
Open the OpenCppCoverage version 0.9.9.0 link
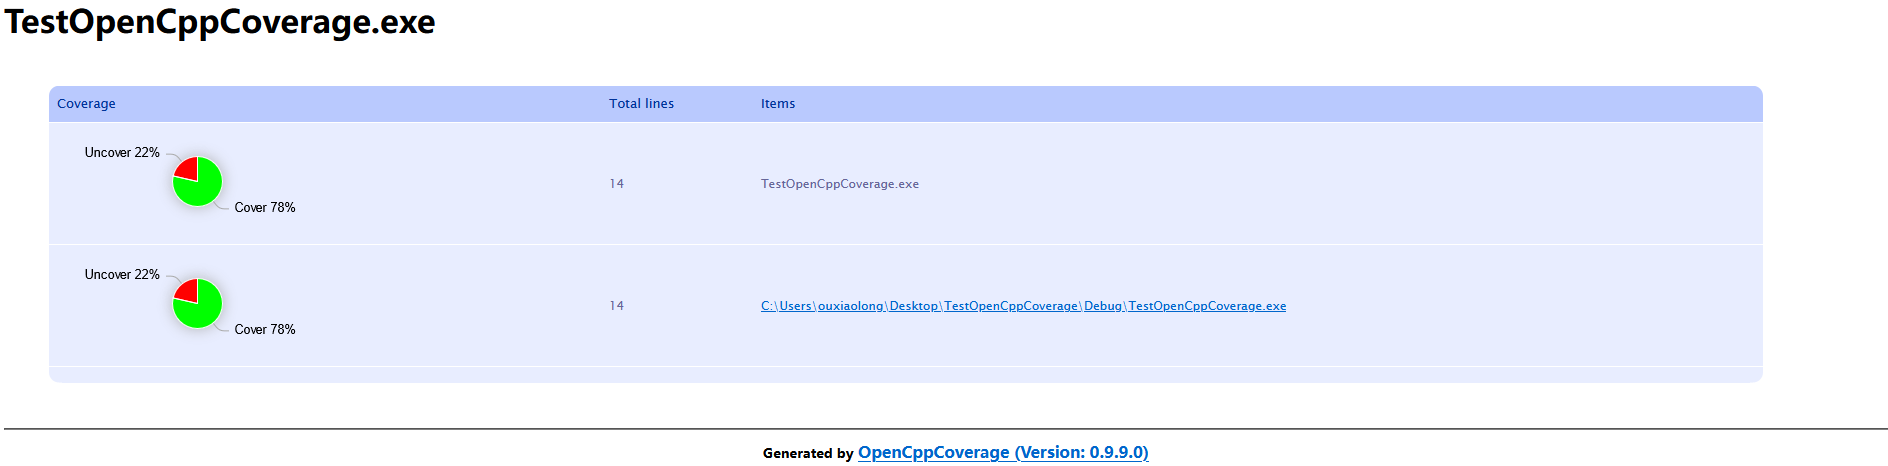(1003, 452)
